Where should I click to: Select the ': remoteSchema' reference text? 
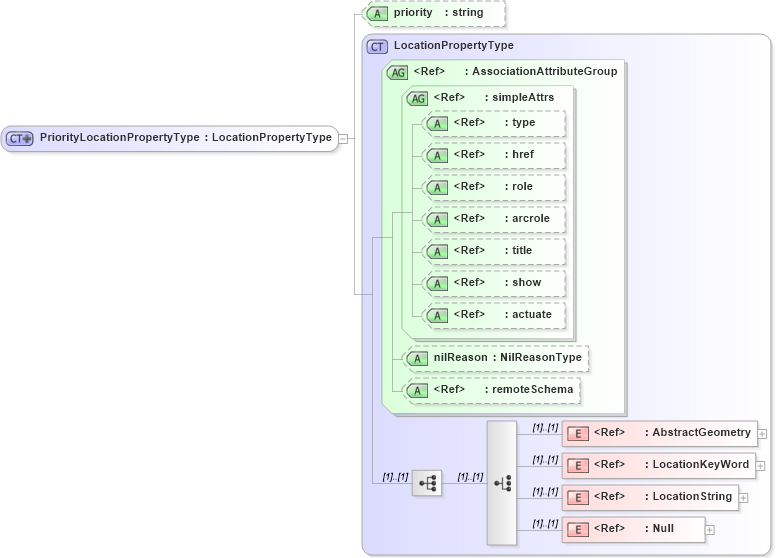point(529,389)
